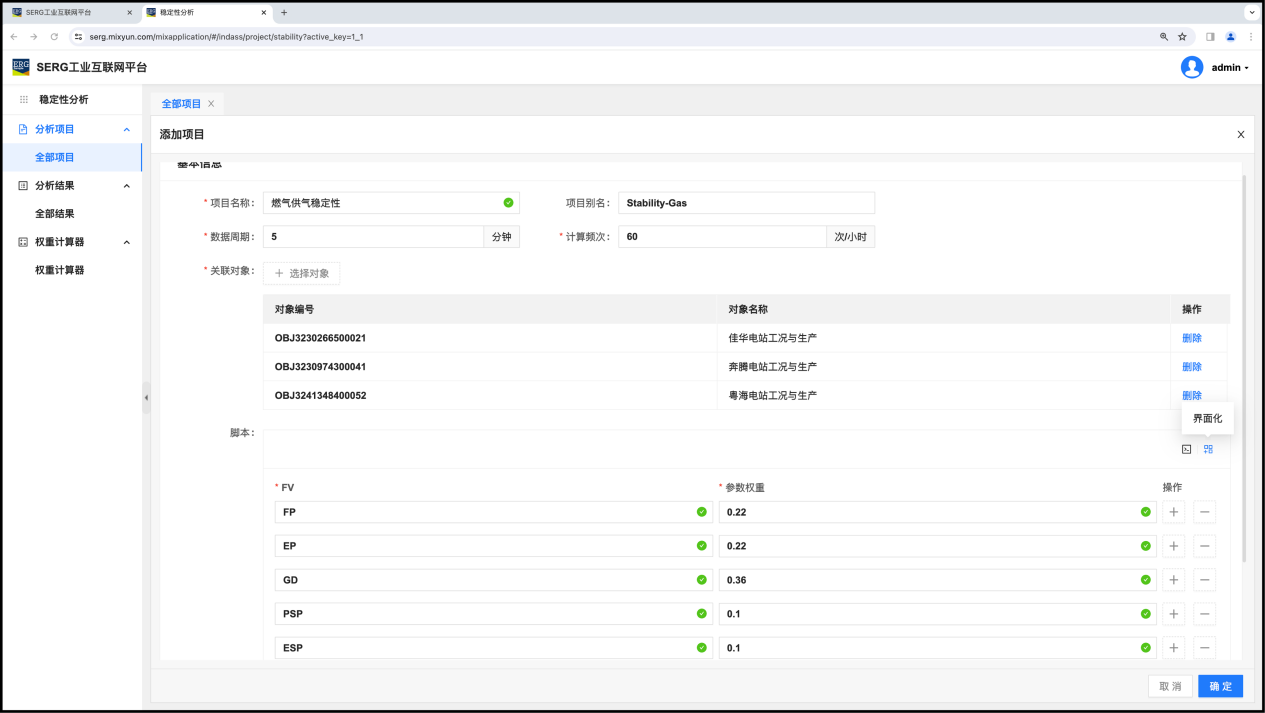
Task: Click the 确定 confirm button
Action: (x=1220, y=686)
